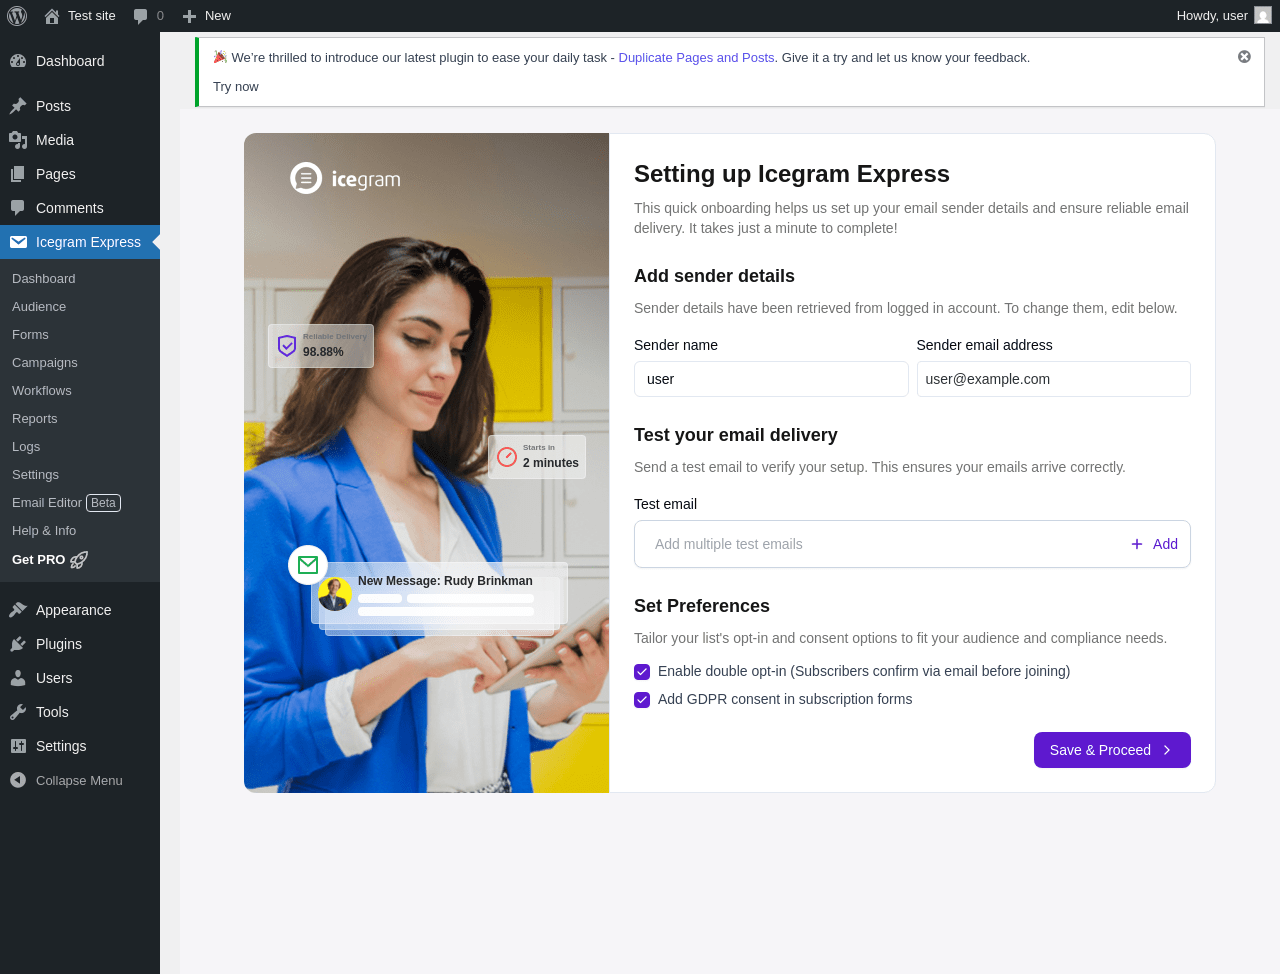The height and width of the screenshot is (974, 1280).
Task: Click the red clock icon on image
Action: (507, 457)
